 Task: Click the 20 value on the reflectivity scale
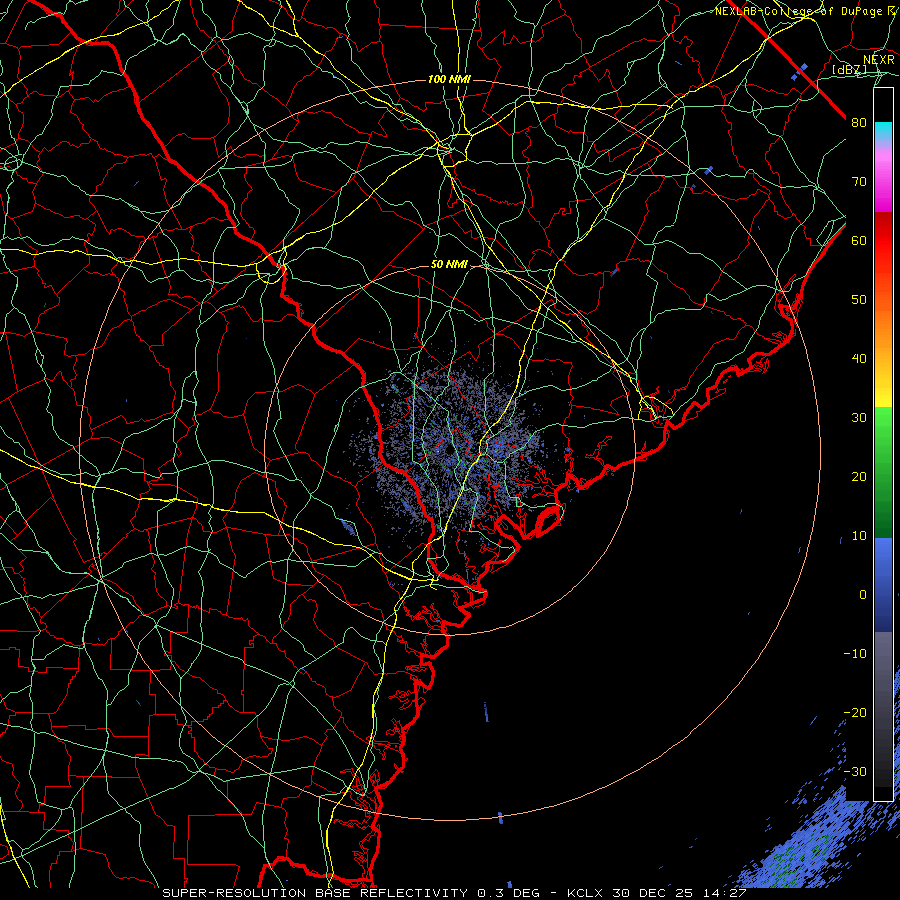(x=859, y=477)
